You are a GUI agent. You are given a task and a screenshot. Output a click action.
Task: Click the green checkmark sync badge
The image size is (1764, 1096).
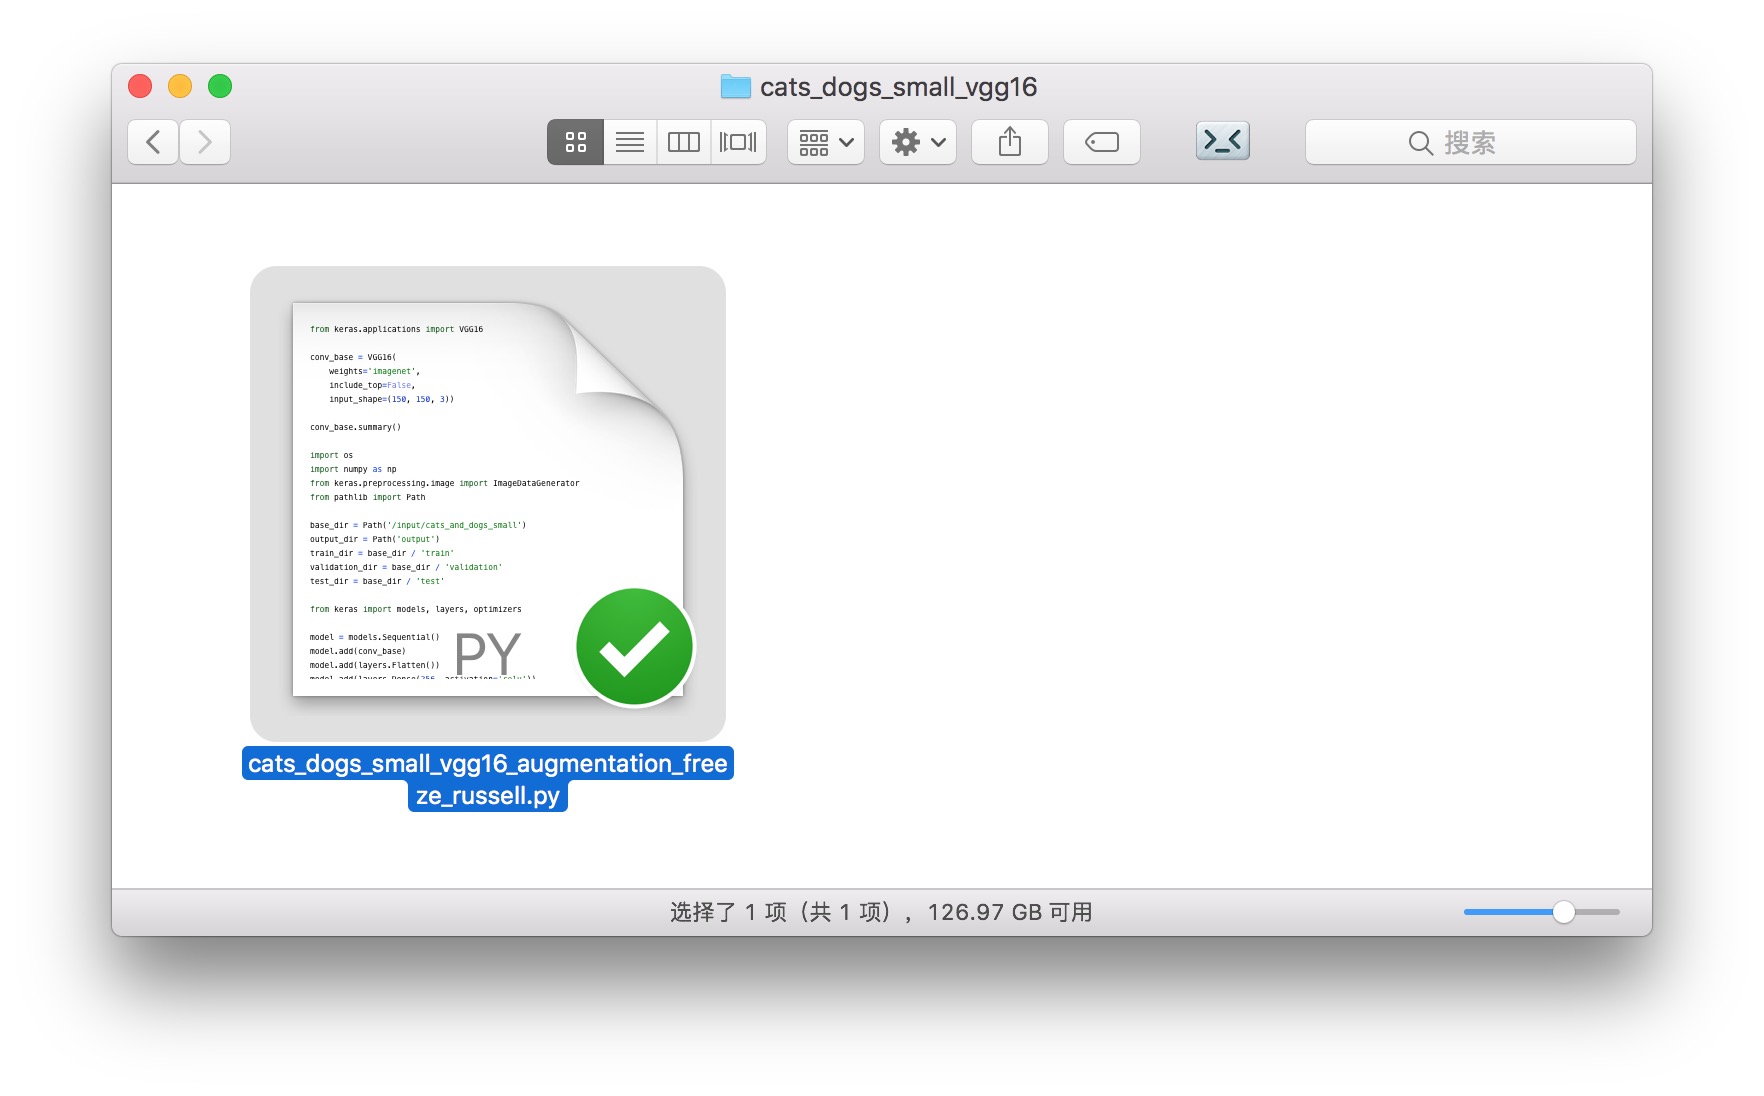point(635,647)
